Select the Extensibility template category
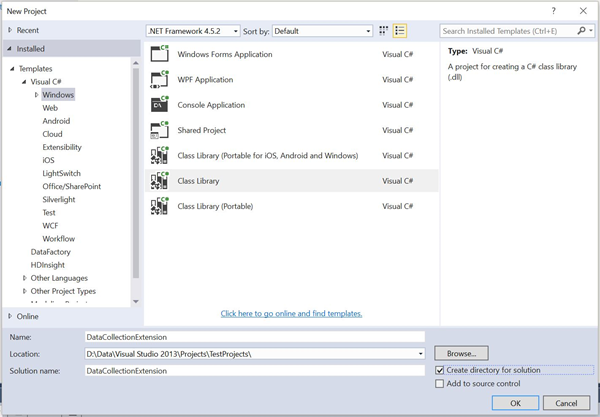 [62, 147]
